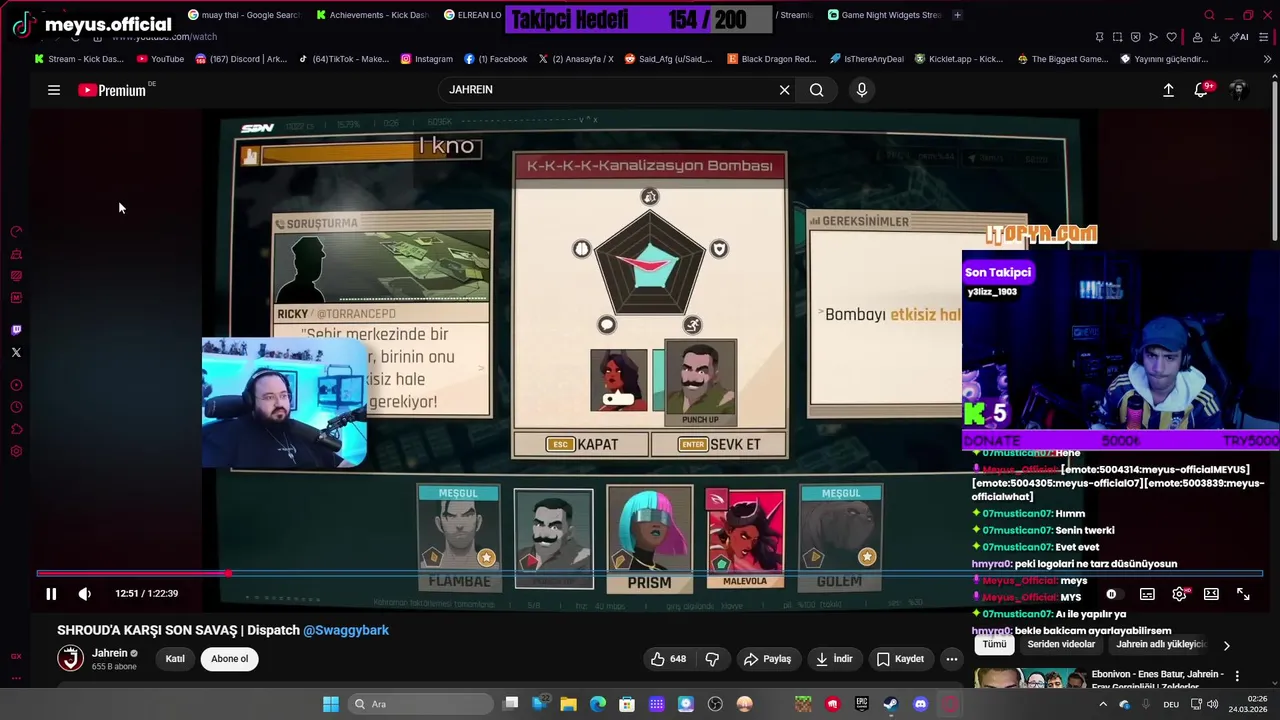The height and width of the screenshot is (720, 1280).
Task: Toggle subtitles in the video player
Action: tap(1147, 594)
